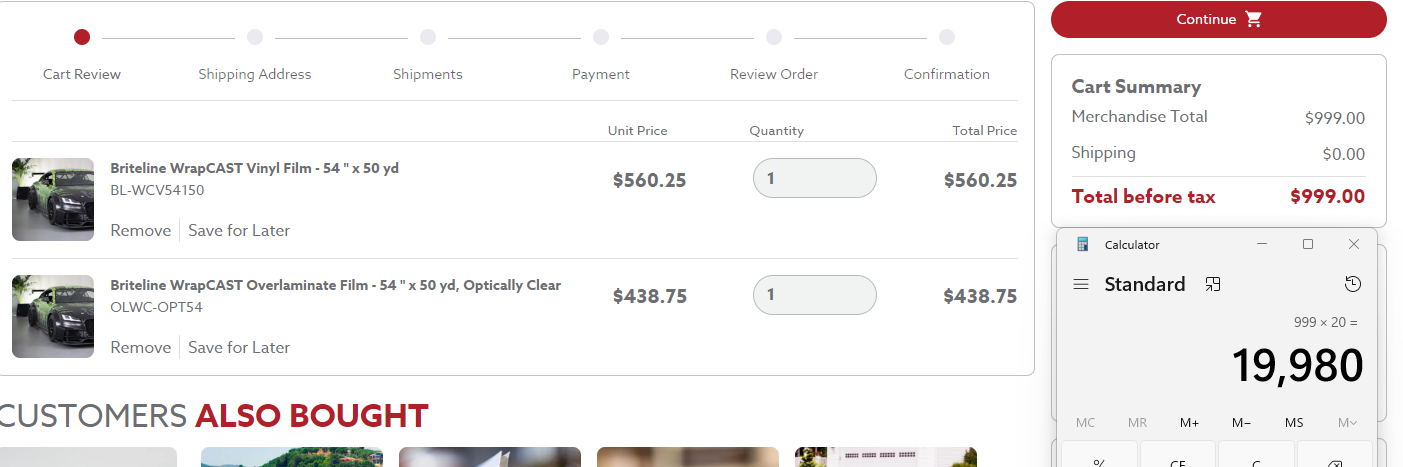Click the Continue button with cart icon
Viewport: 1403px width, 467px height.
[x=1218, y=19]
